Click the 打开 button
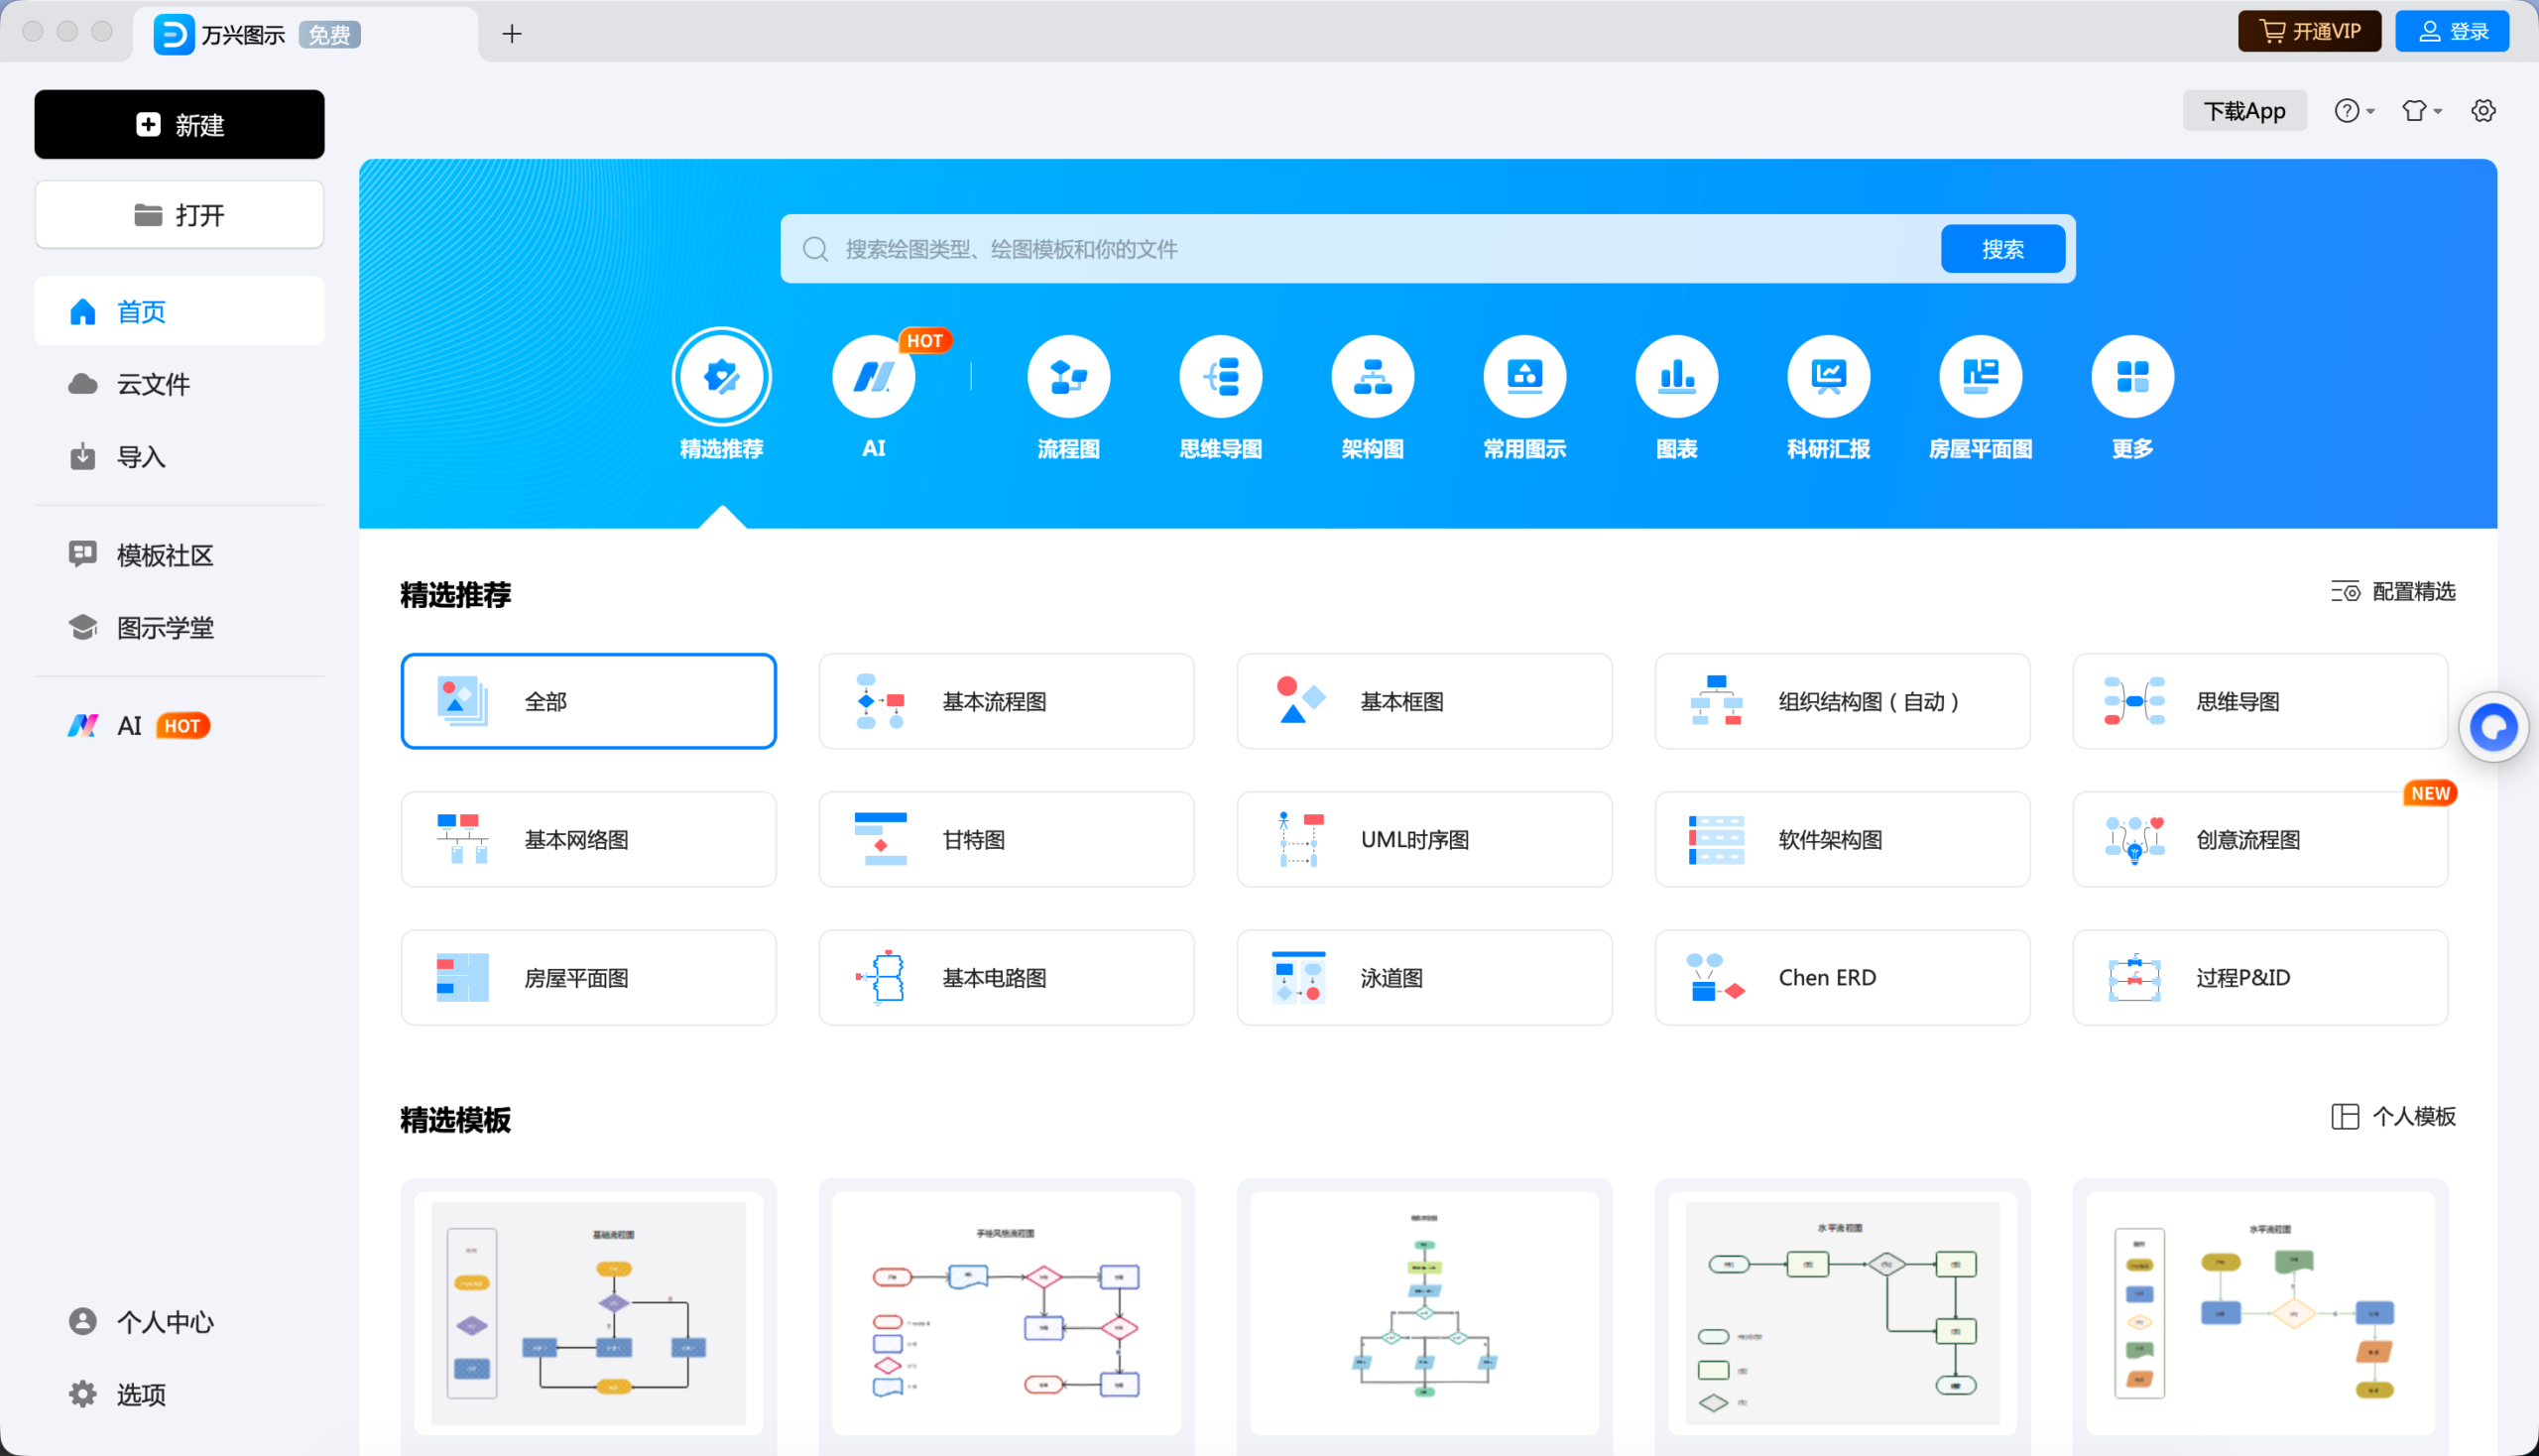 [179, 215]
